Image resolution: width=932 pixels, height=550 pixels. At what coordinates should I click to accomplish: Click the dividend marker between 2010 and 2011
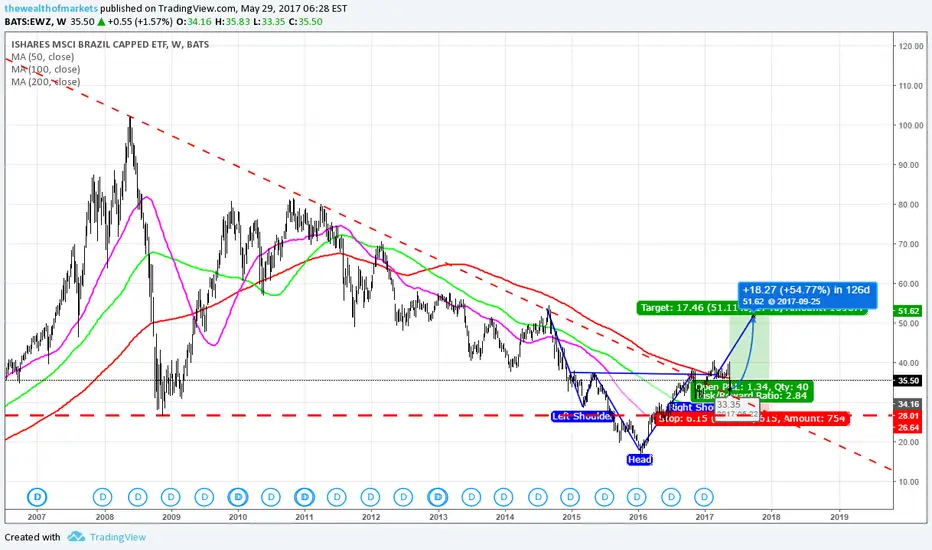[270, 496]
